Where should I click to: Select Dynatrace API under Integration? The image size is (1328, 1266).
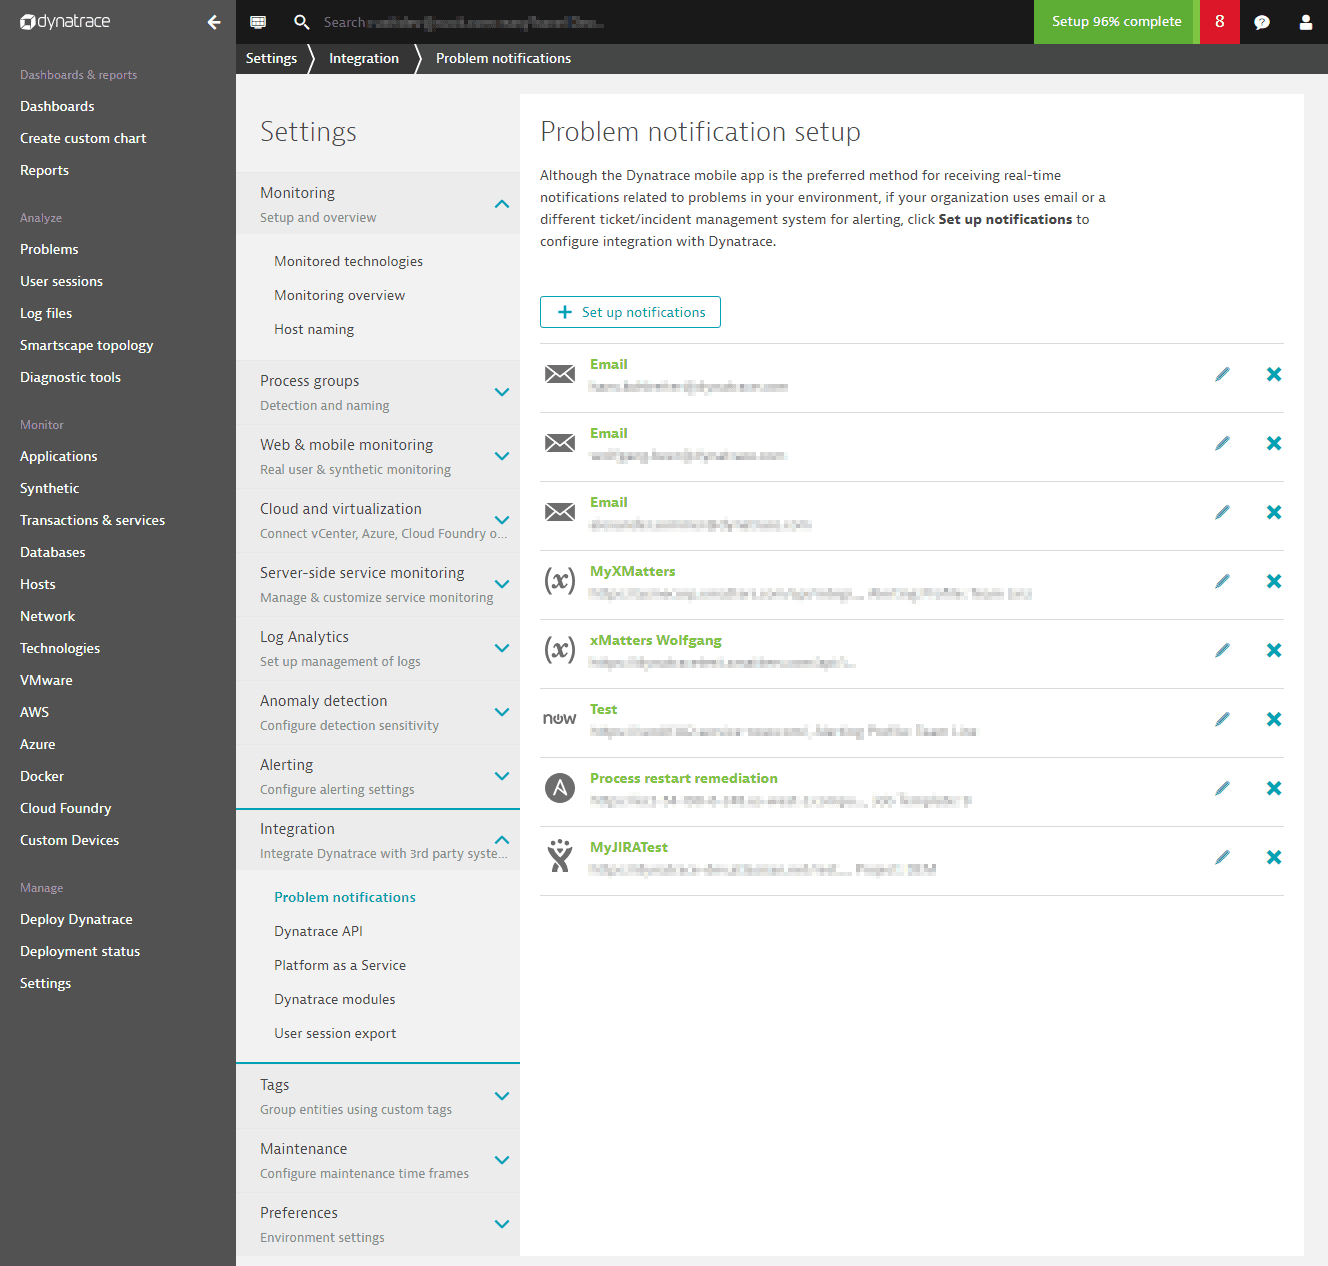318,931
